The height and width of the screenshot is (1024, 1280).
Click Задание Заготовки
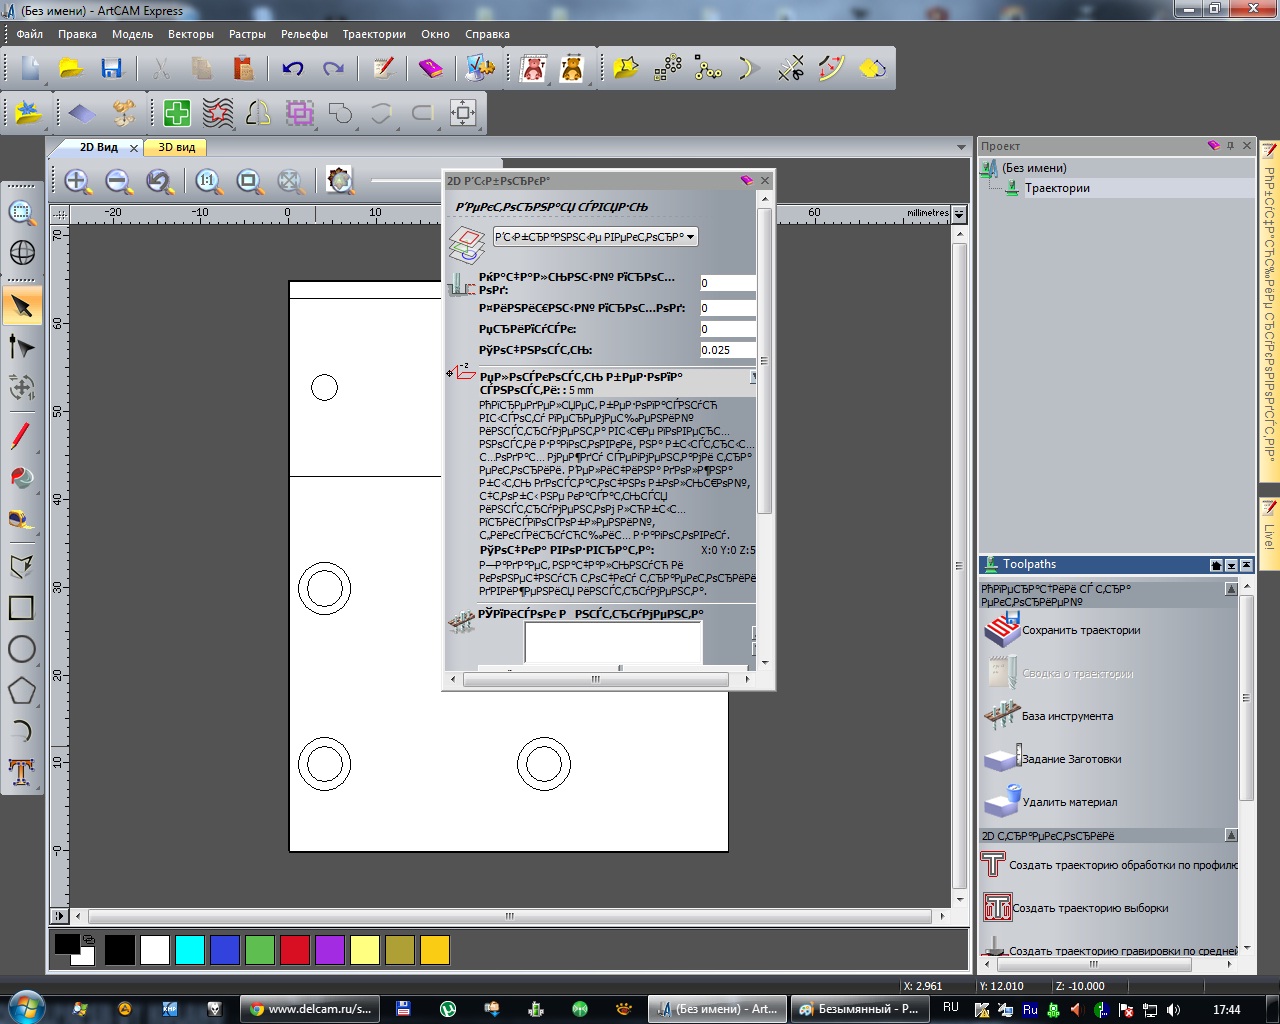coord(1071,759)
